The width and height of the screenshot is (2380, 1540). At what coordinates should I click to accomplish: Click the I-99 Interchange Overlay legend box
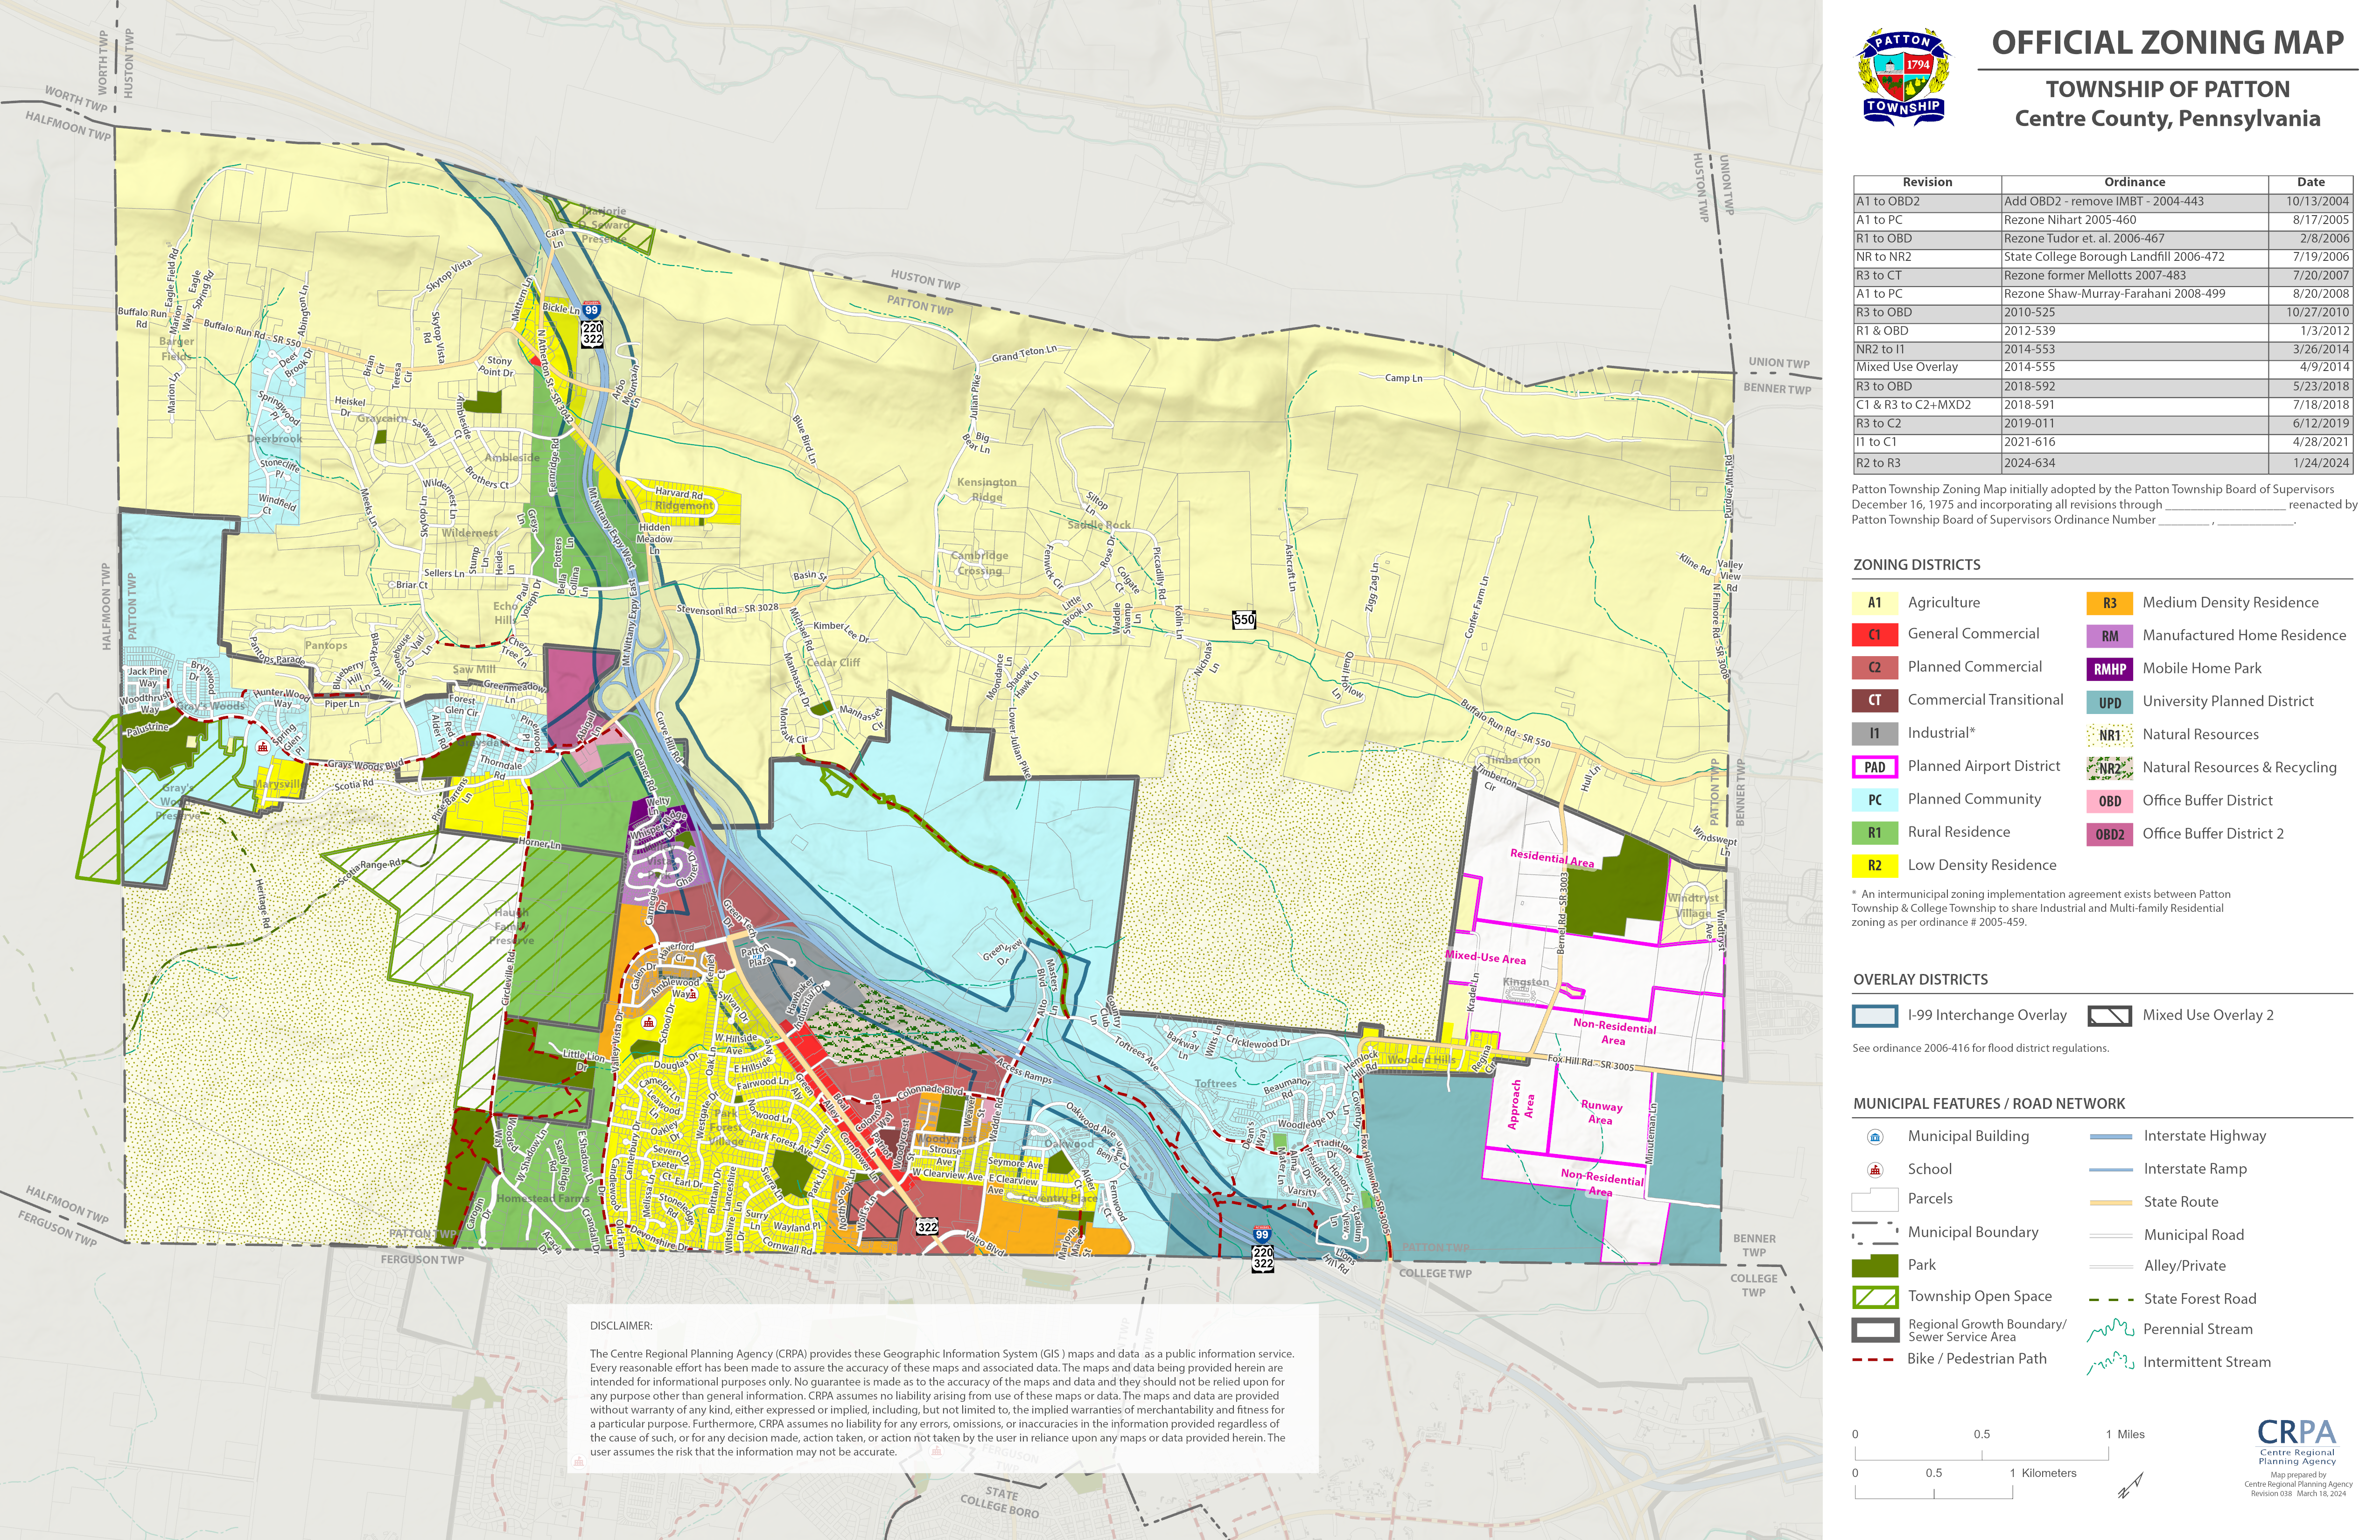coord(1874,1016)
